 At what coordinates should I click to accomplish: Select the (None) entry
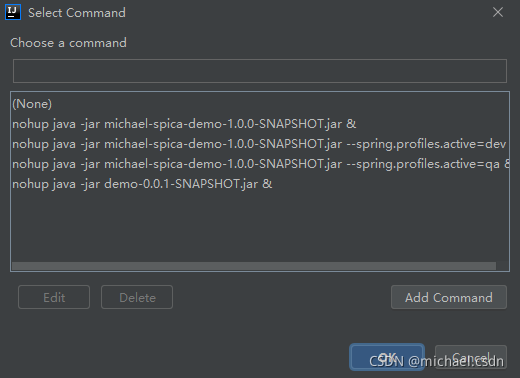point(260,104)
